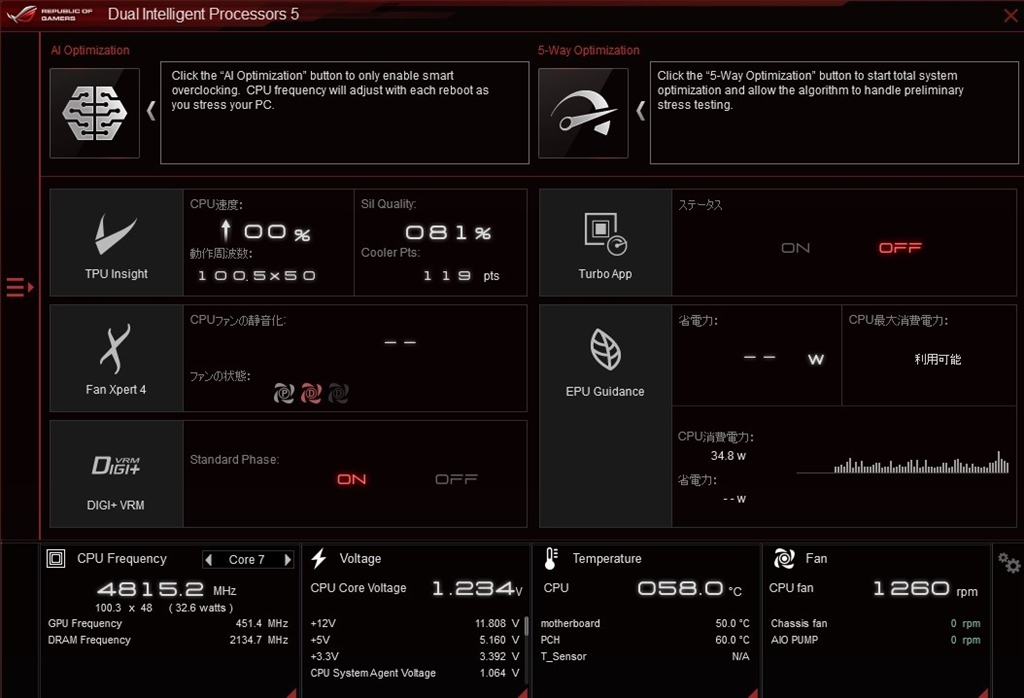Expand CPU Frequency panel corner triangle

pyautogui.click(x=291, y=693)
